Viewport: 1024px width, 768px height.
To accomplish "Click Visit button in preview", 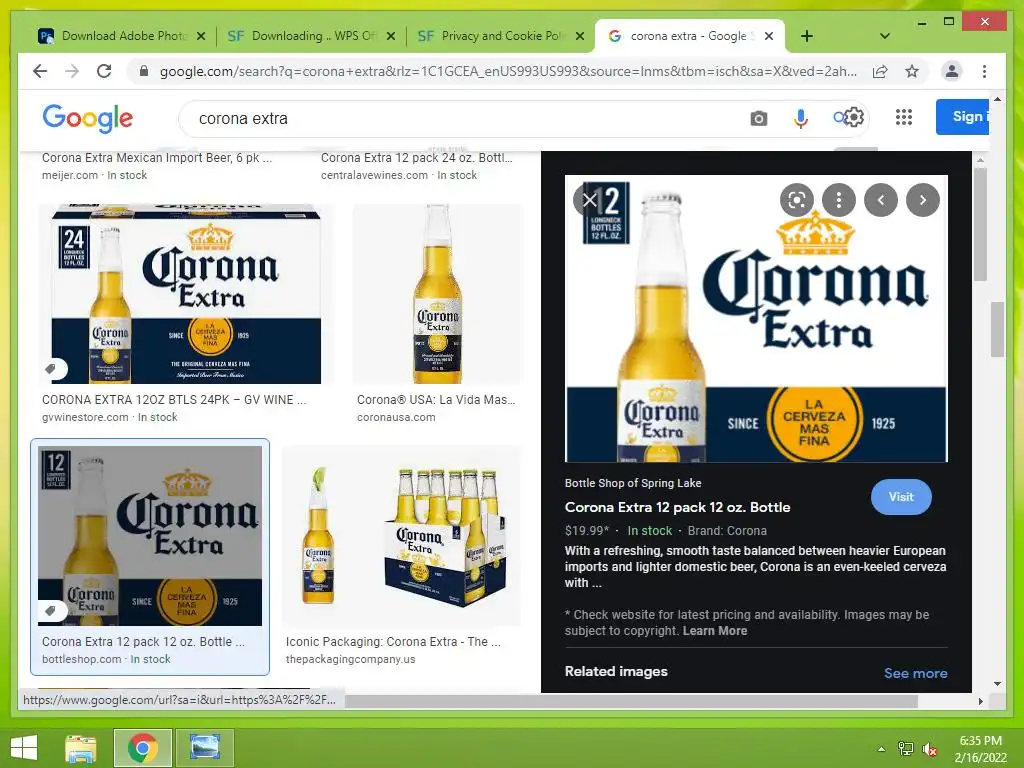I will [x=901, y=497].
